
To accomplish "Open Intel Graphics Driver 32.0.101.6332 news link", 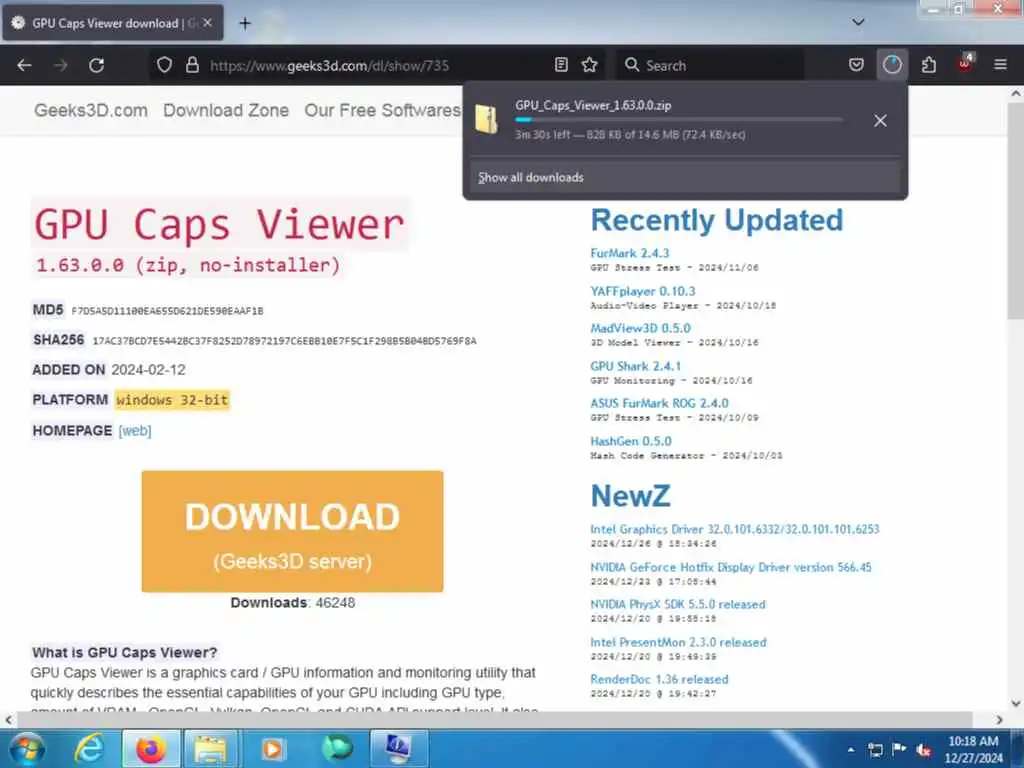I will 735,530.
